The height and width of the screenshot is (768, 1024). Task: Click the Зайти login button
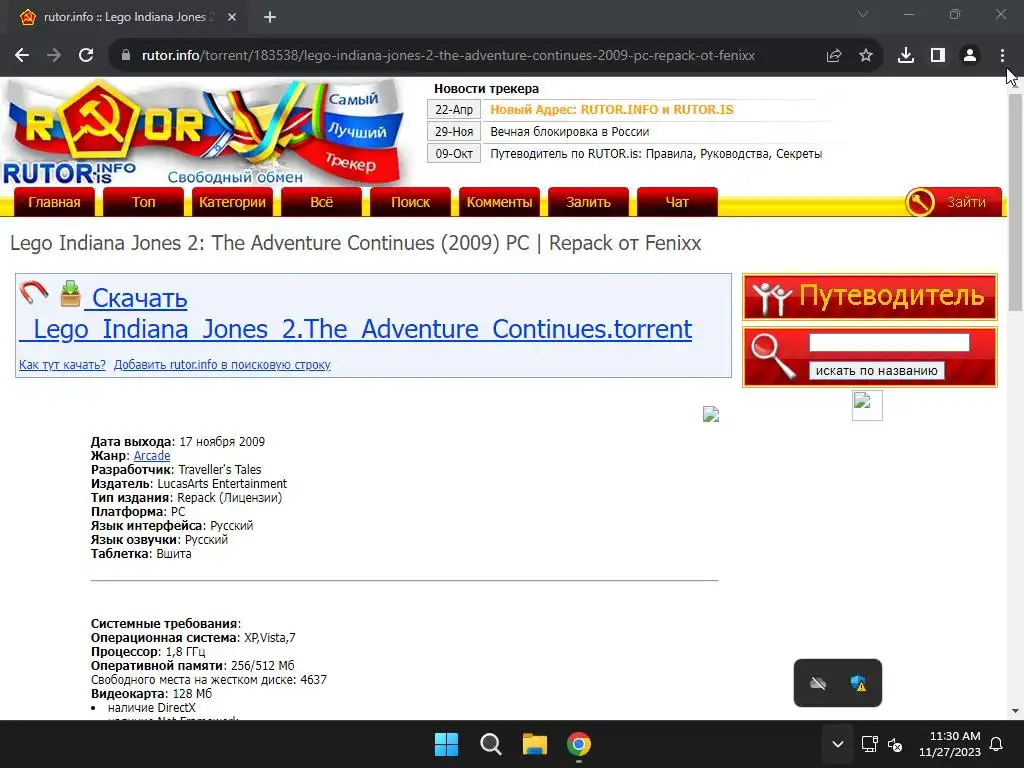click(967, 202)
